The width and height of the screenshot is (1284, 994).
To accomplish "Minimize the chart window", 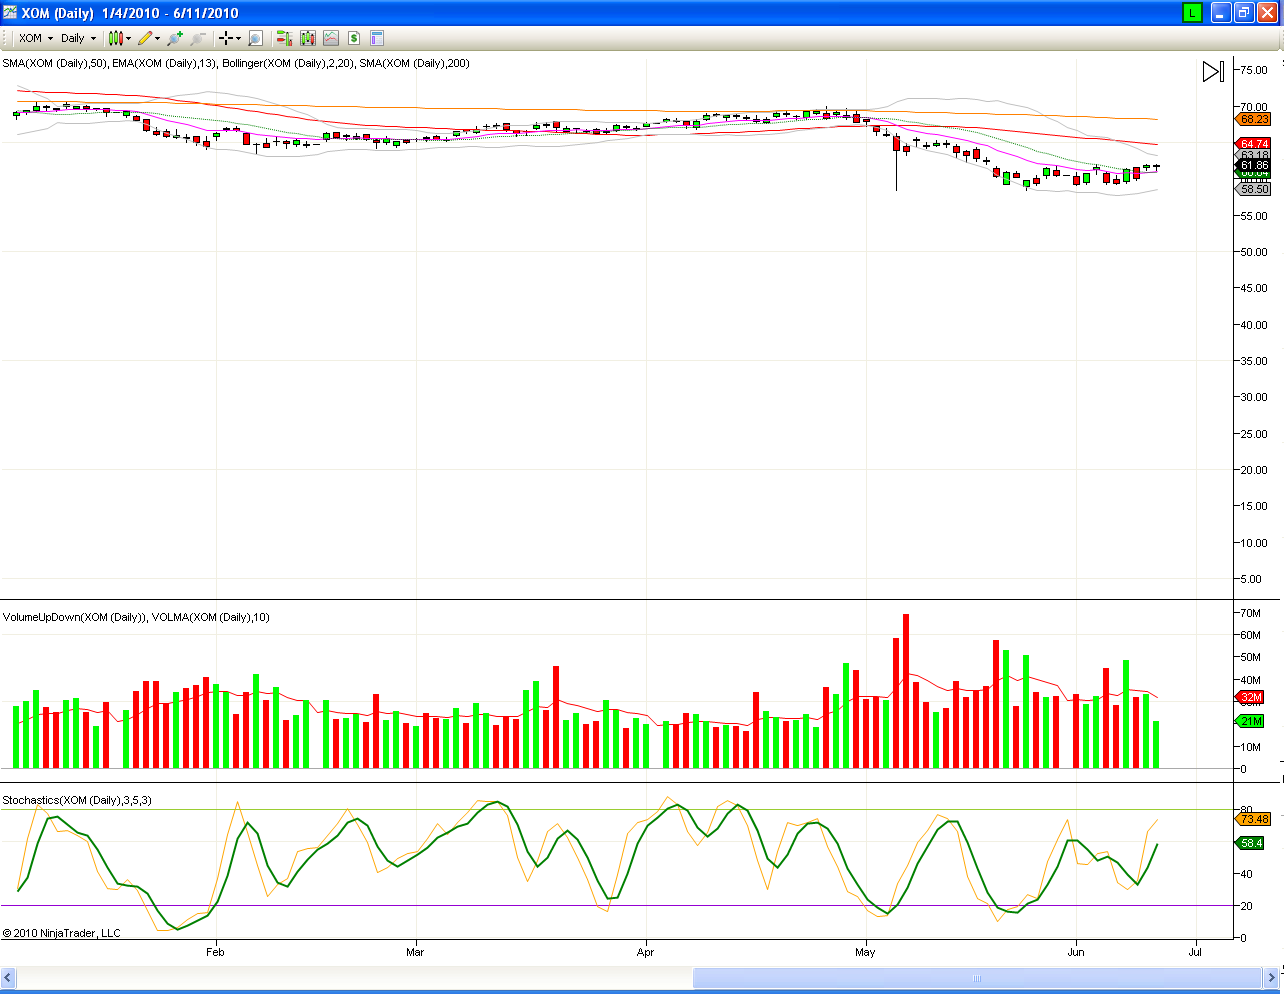I will pos(1221,13).
